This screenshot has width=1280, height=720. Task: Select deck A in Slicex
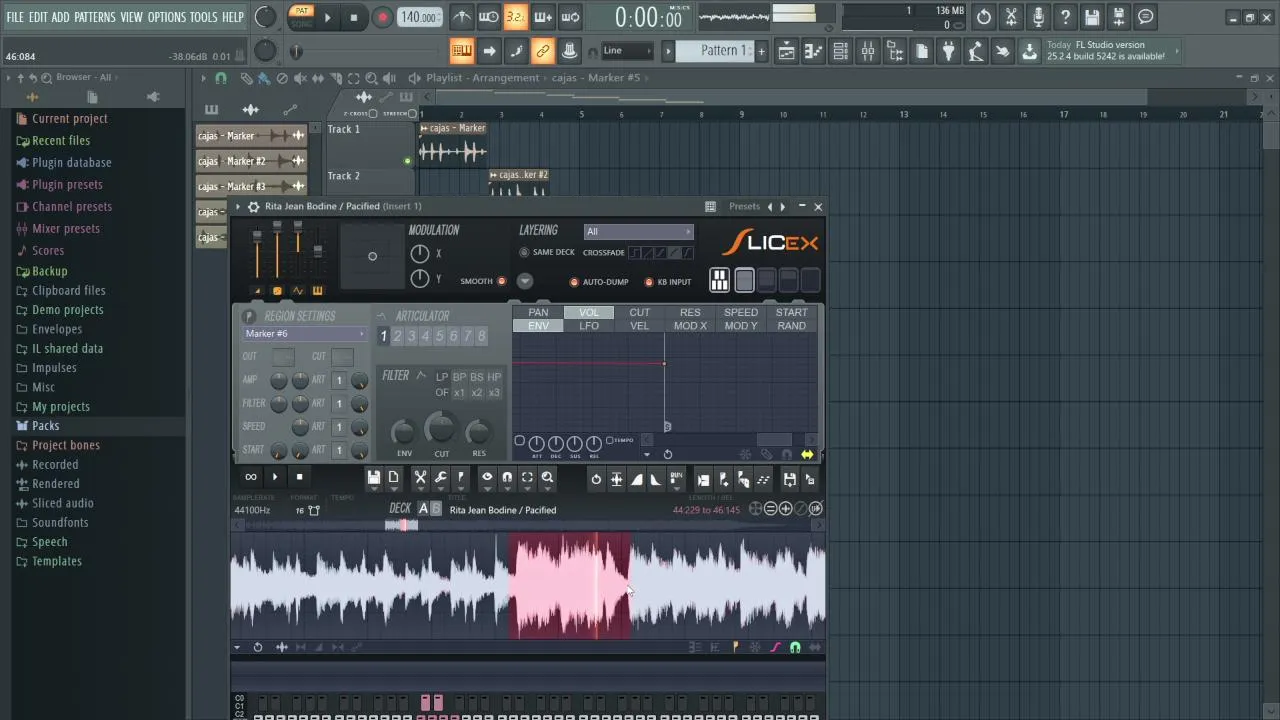pyautogui.click(x=423, y=509)
